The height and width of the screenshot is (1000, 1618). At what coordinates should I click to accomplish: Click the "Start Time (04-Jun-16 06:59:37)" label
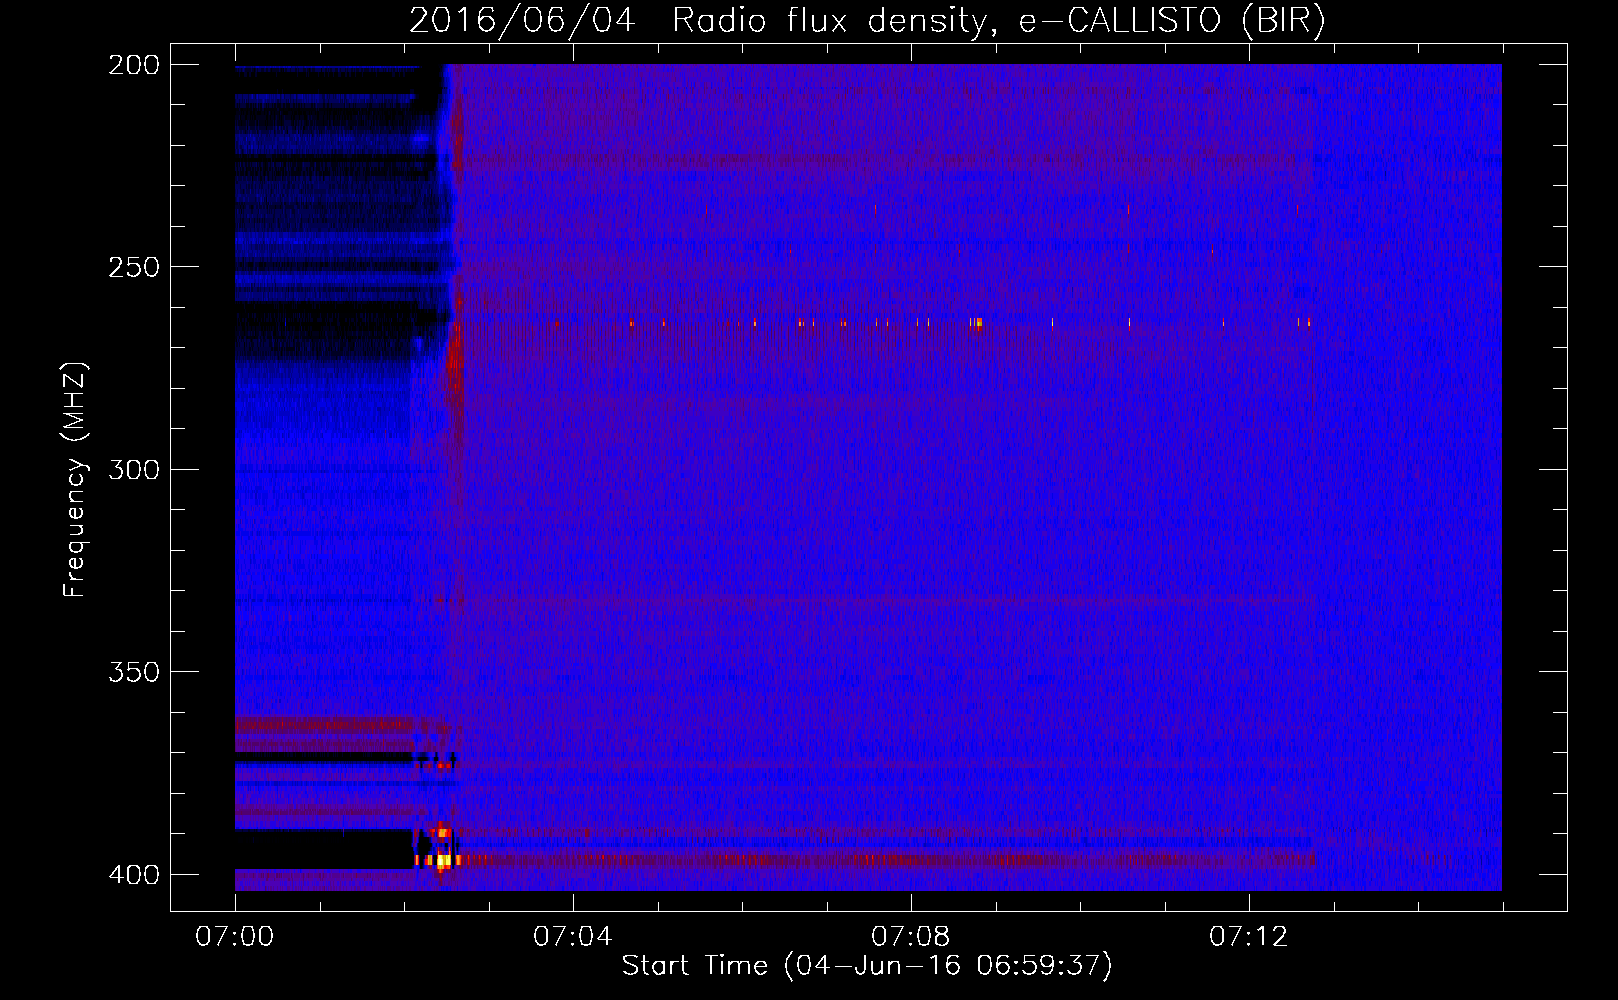[867, 966]
